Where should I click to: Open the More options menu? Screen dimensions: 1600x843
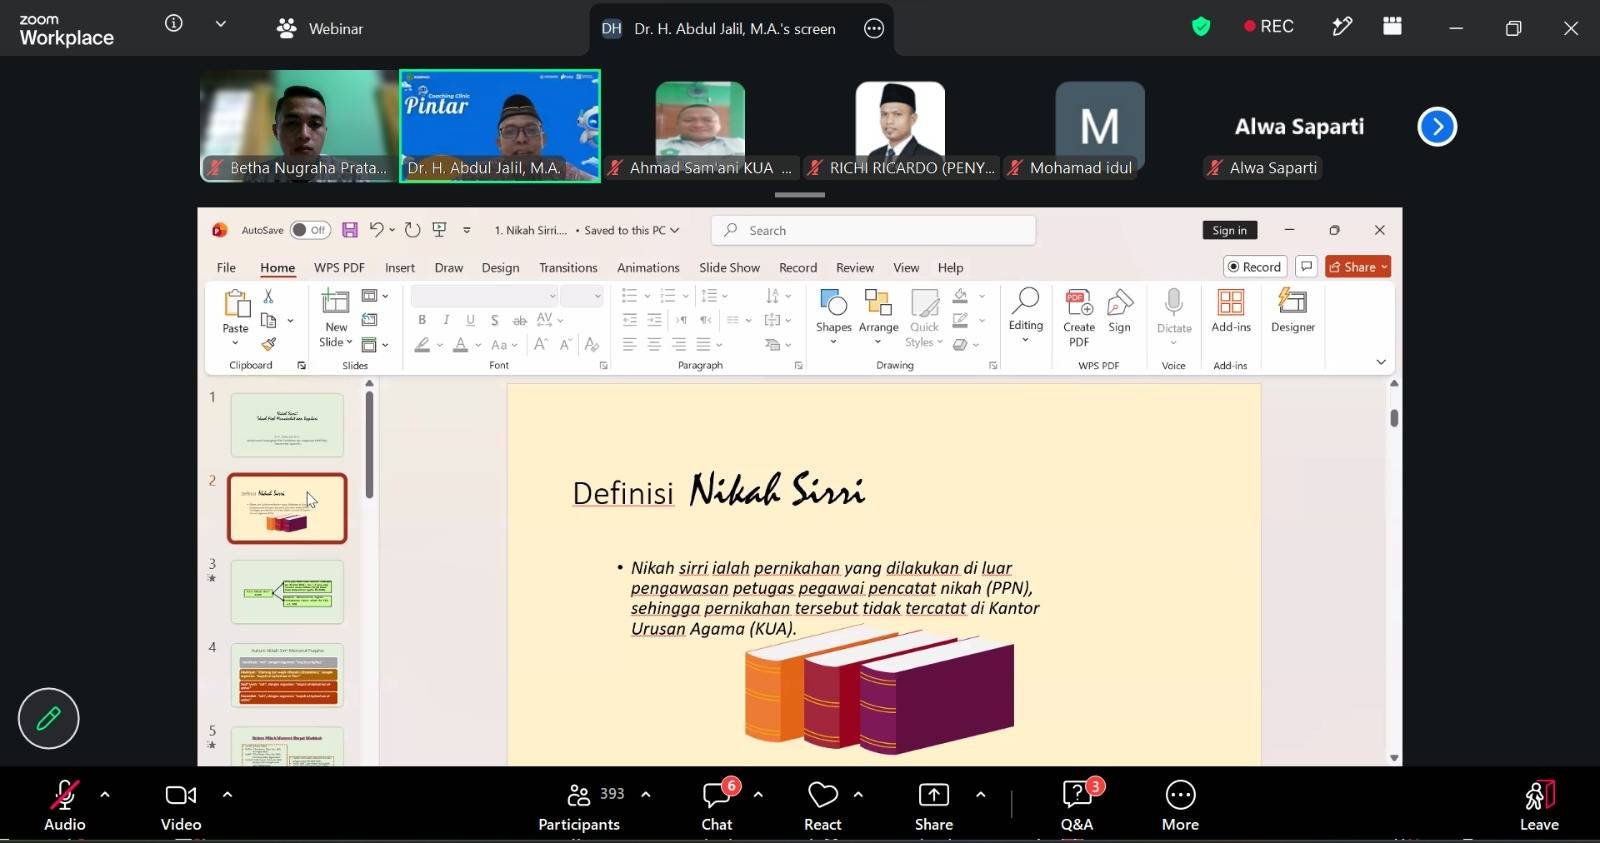tap(1180, 805)
